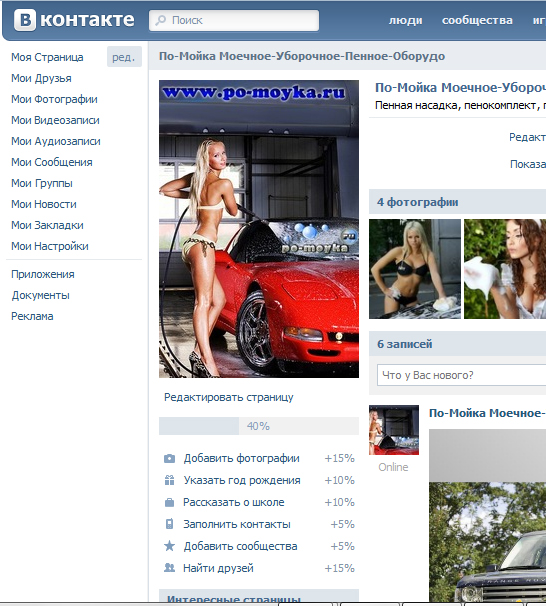The height and width of the screenshot is (606, 546).
Task: Click the camera icon beside Добавить фотографии
Action: click(169, 458)
